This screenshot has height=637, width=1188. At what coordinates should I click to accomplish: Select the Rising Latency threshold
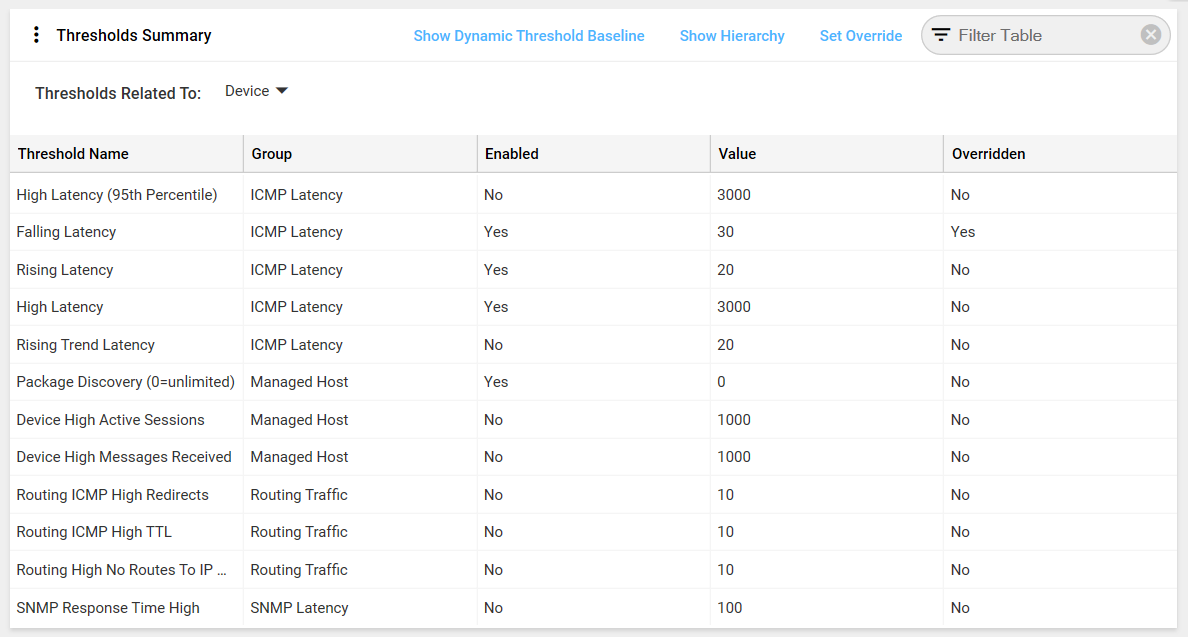(65, 269)
